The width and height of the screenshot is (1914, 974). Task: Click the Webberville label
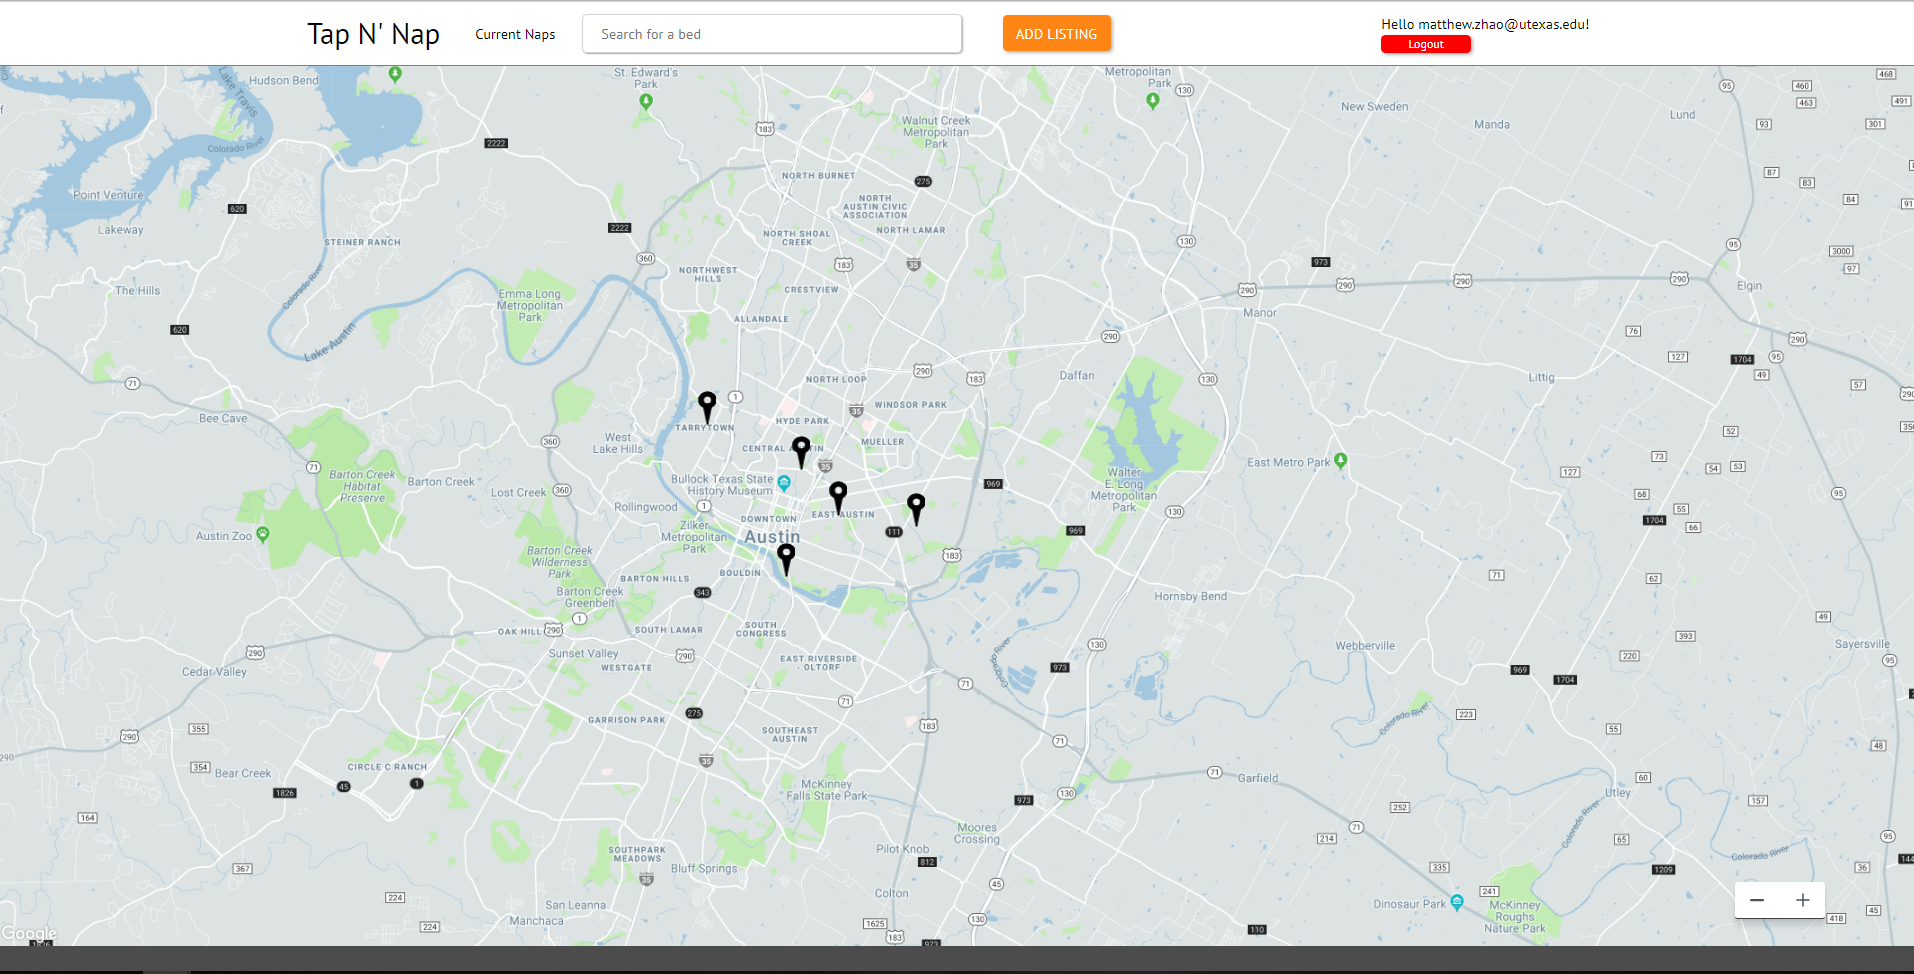[x=1365, y=646]
